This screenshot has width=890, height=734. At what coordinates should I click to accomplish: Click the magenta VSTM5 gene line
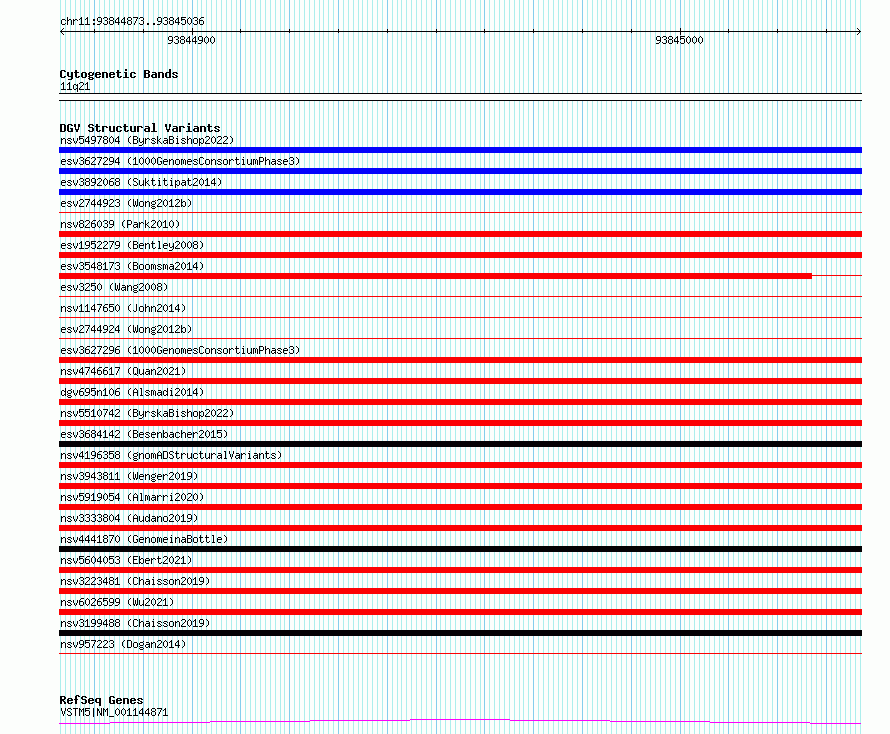(460, 721)
